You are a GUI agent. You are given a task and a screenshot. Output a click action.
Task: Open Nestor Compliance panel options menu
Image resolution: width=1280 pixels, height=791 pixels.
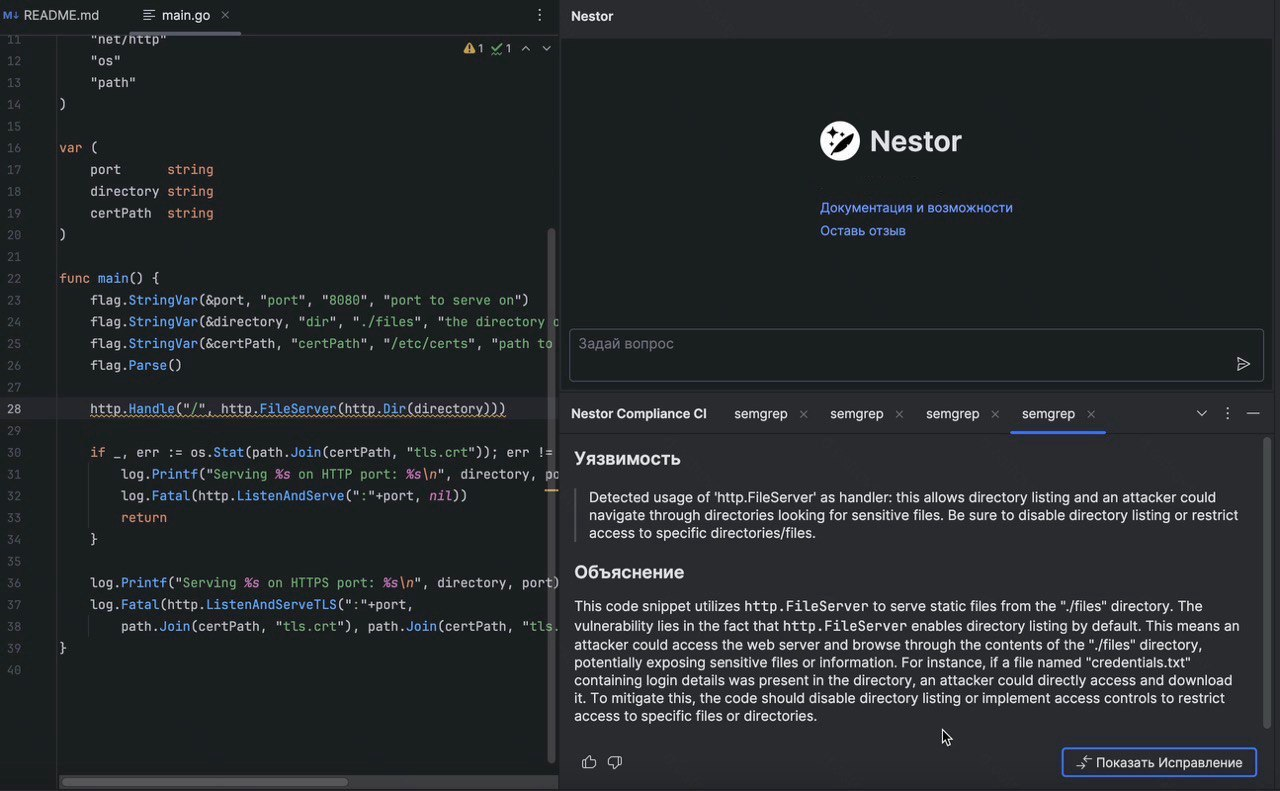point(1228,413)
